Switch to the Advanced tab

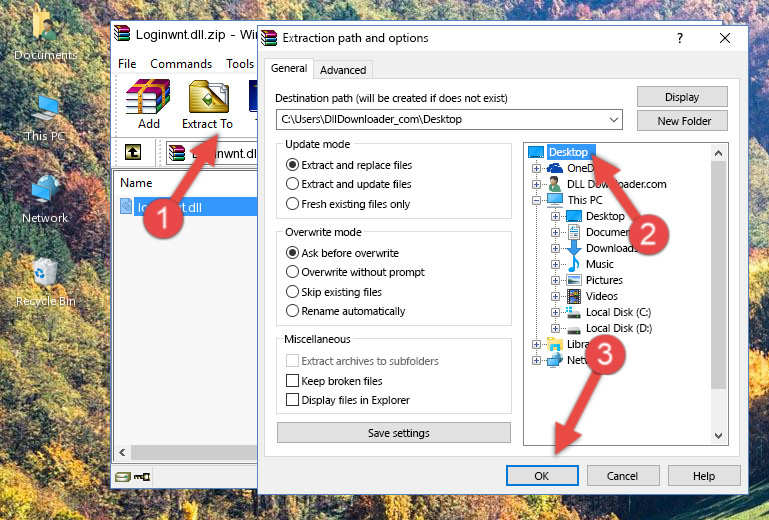(342, 70)
